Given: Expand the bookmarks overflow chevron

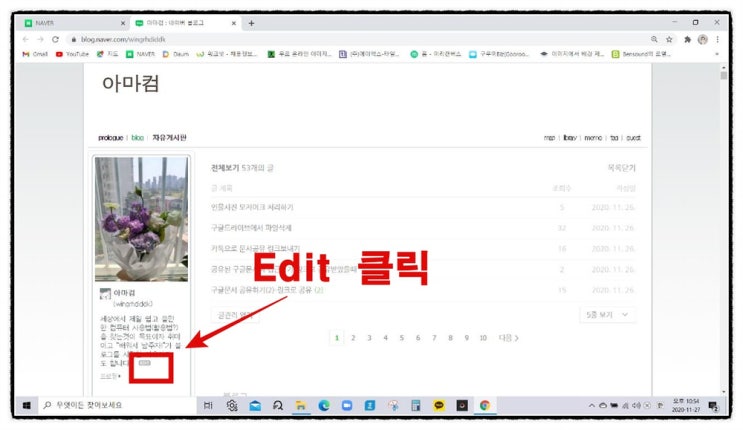Looking at the screenshot, I should [717, 54].
